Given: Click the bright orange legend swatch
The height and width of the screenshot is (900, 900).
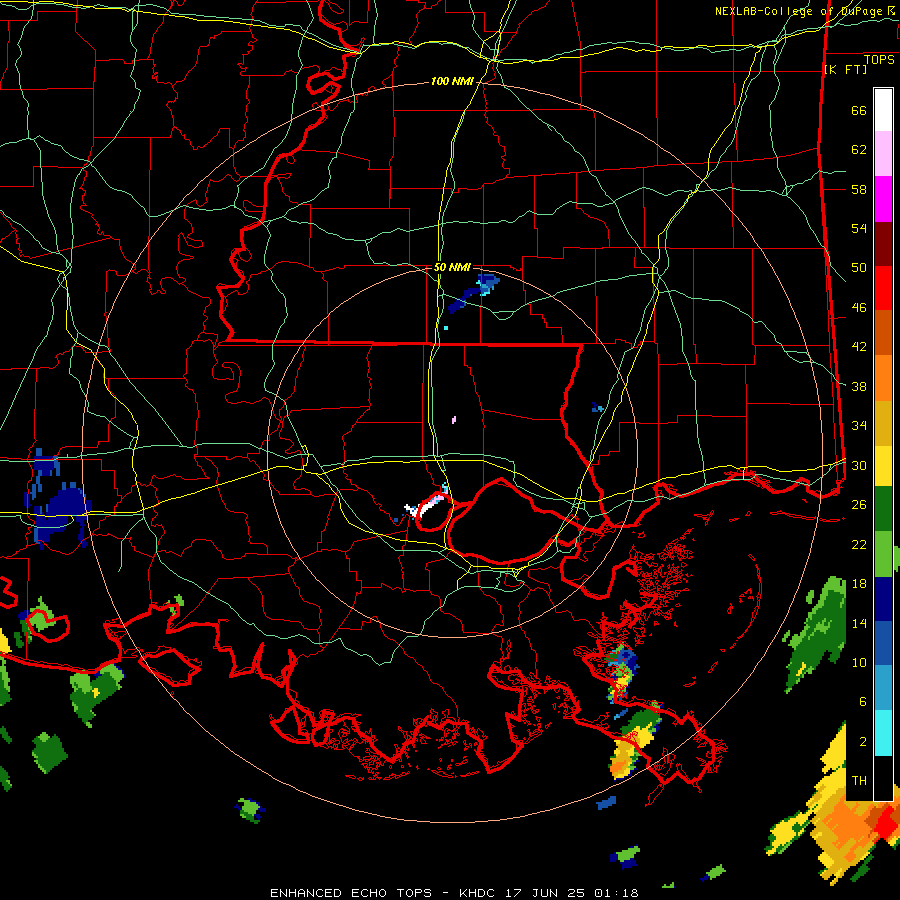Looking at the screenshot, I should point(883,378).
